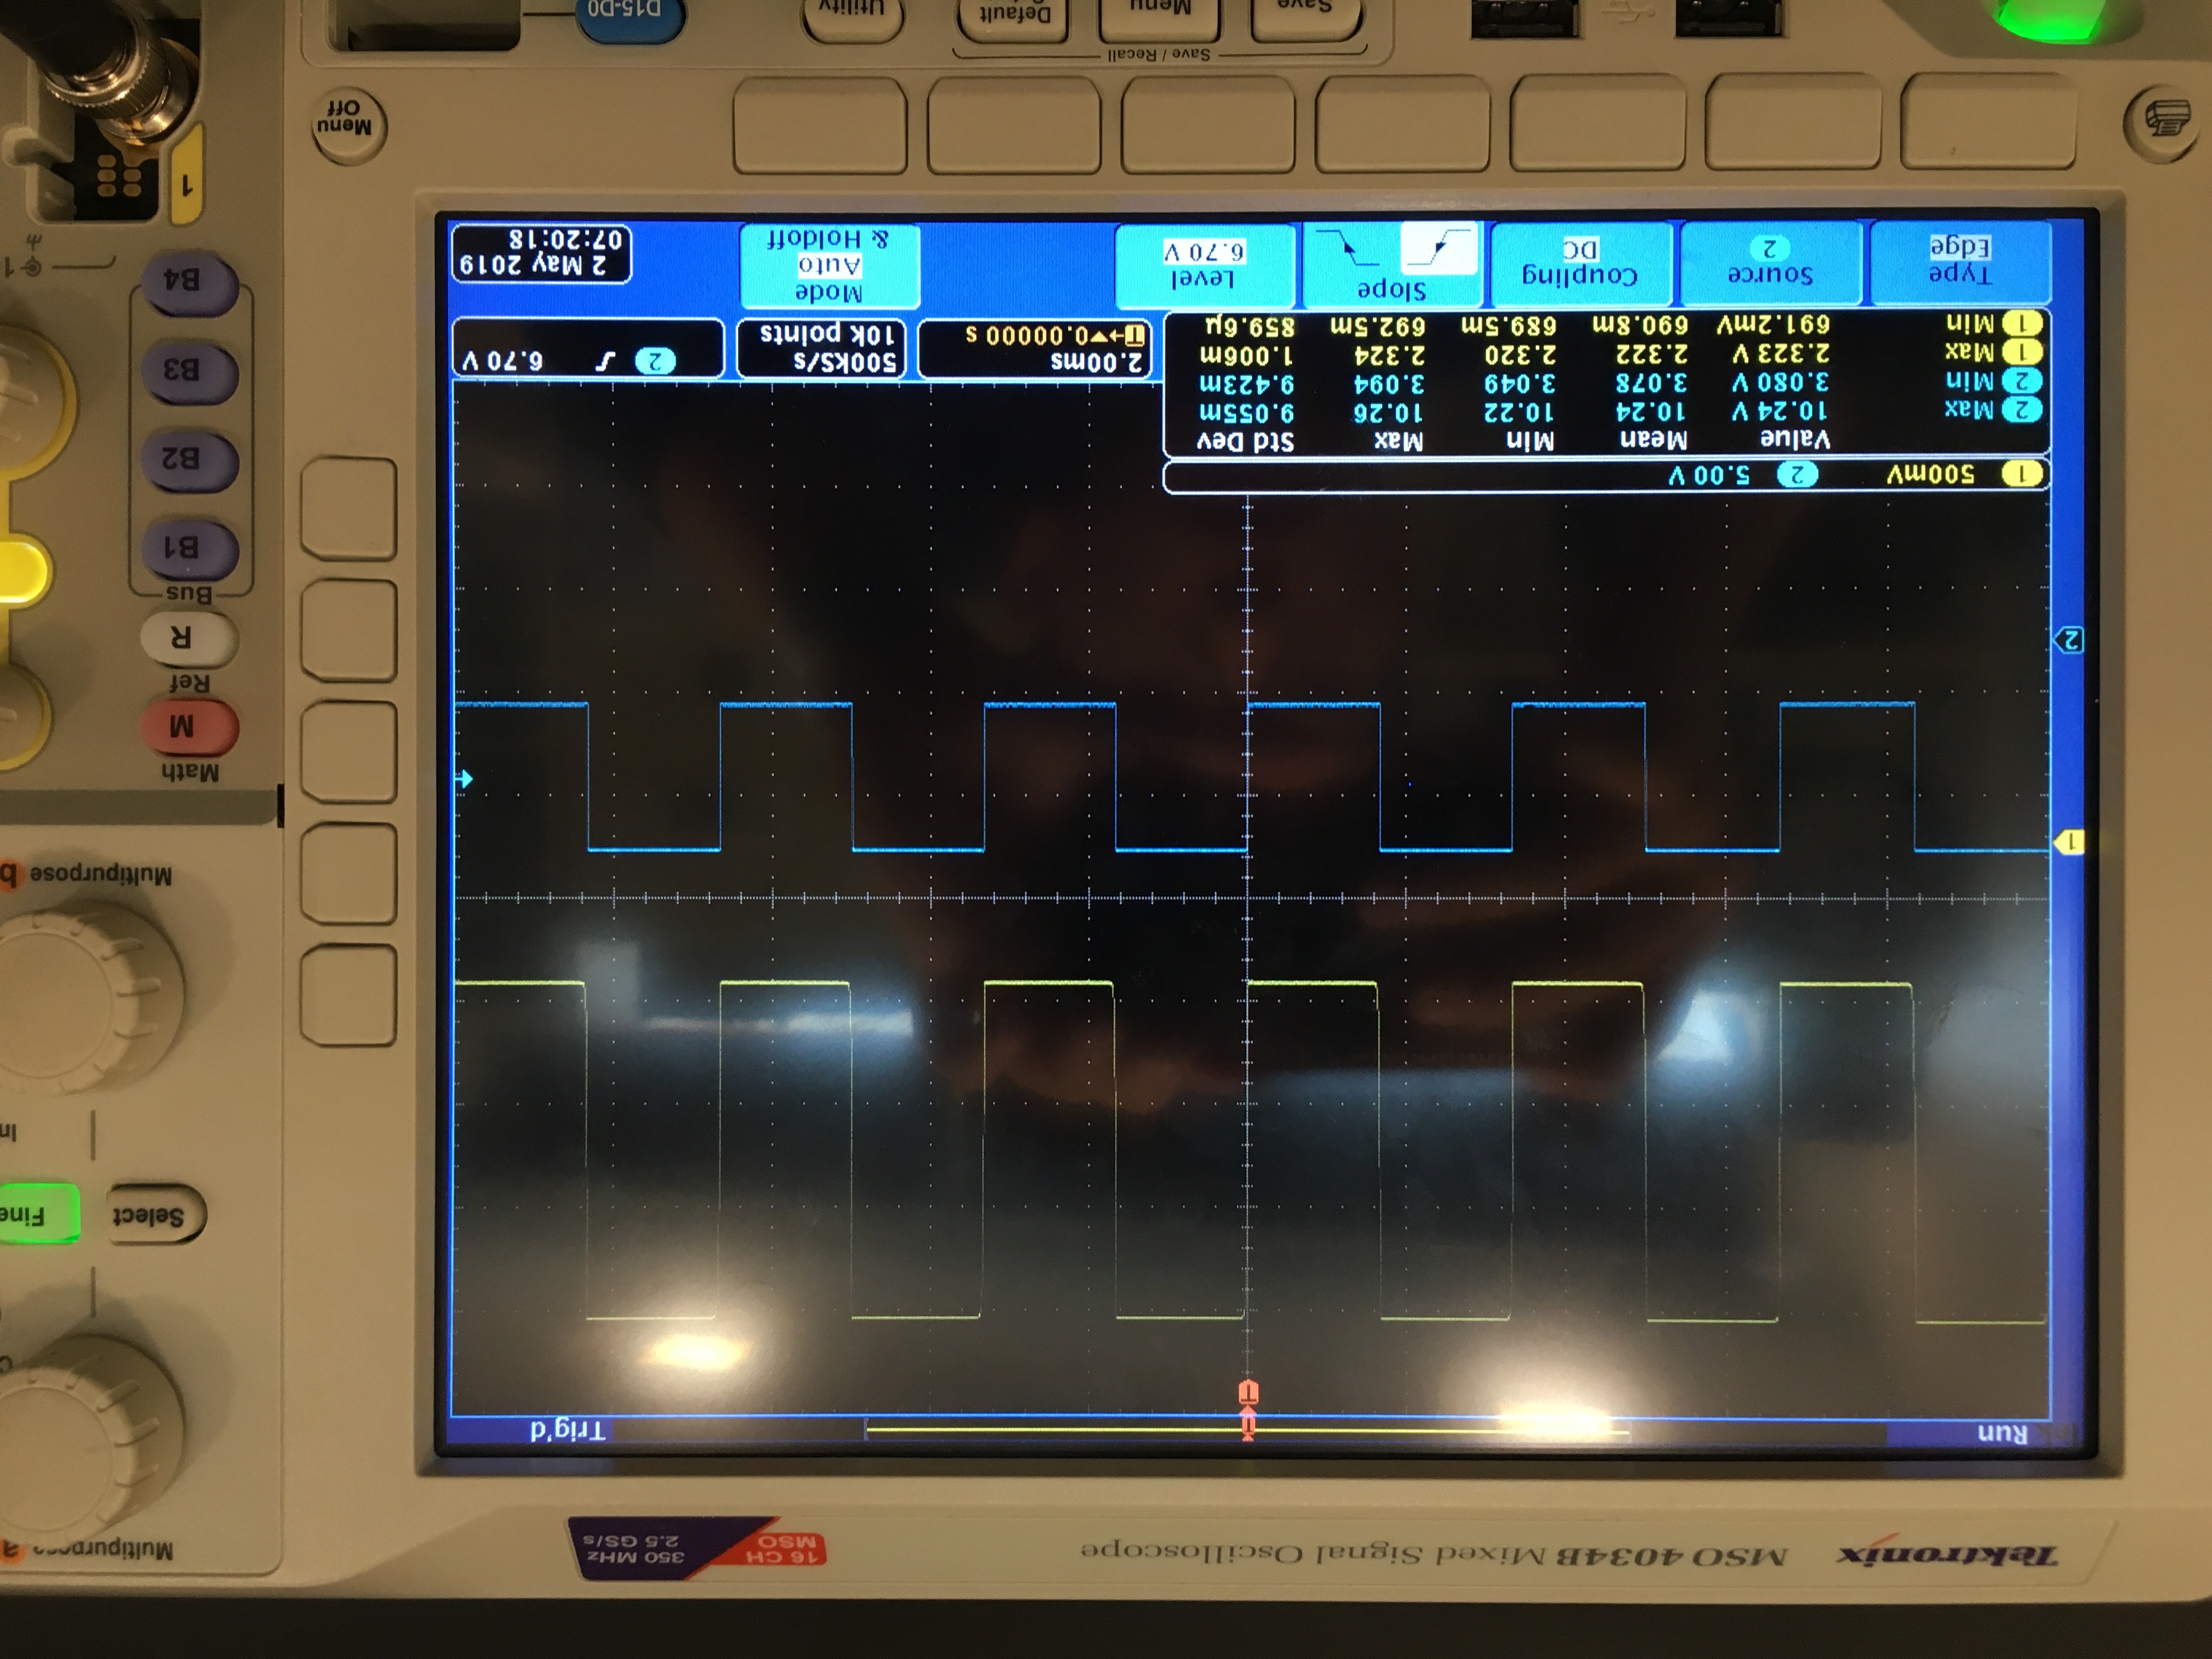Screen dimensions: 2212x1659
Task: Click the Std Dev column header
Action: coord(1246,441)
